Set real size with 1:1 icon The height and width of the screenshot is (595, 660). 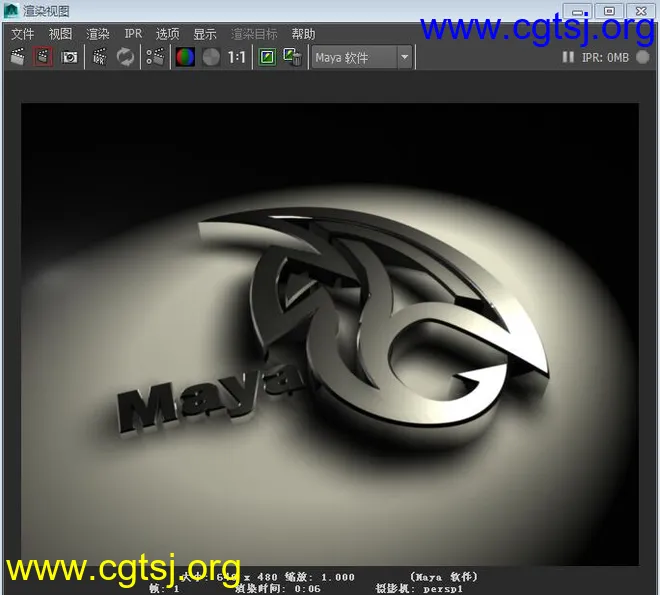tap(236, 57)
